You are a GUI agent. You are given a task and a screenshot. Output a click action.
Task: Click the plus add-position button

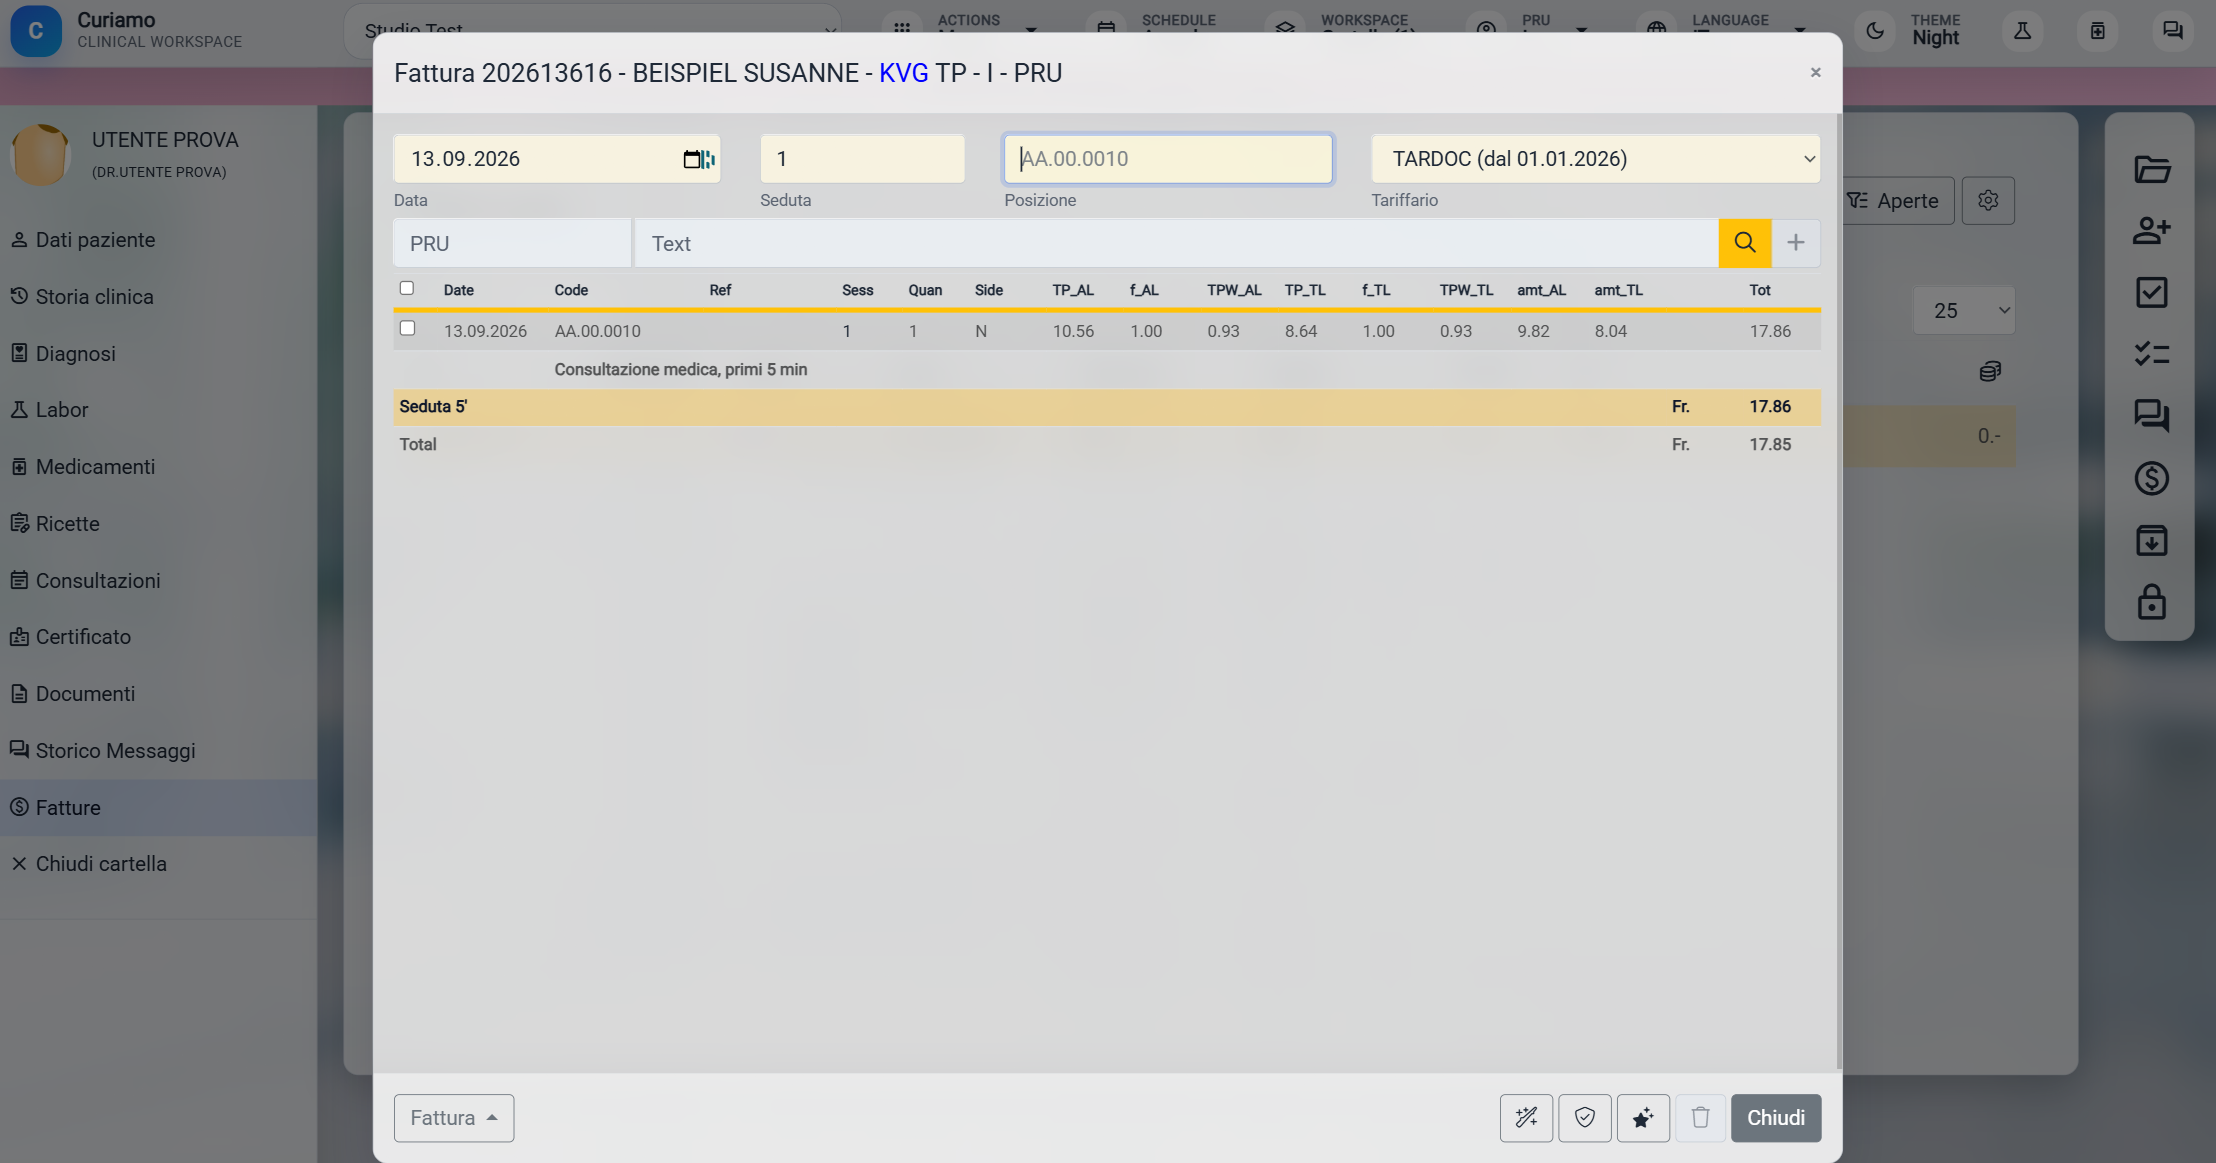[x=1796, y=243]
